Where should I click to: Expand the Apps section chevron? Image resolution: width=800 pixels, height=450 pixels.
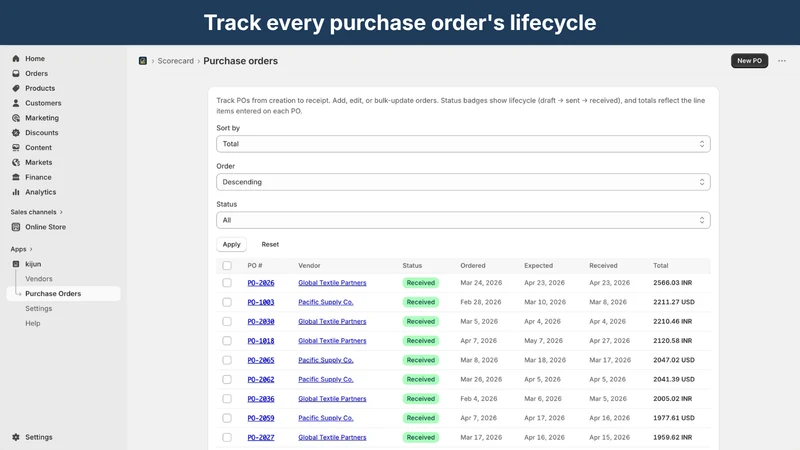click(x=31, y=249)
